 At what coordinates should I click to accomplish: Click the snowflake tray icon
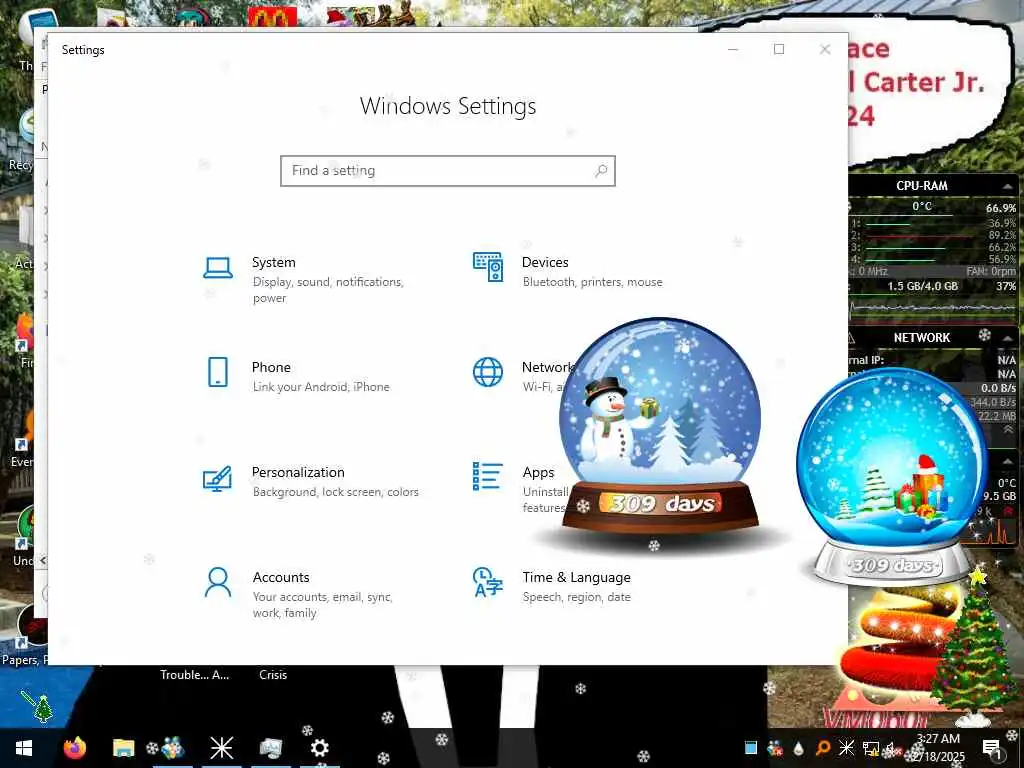pos(846,748)
